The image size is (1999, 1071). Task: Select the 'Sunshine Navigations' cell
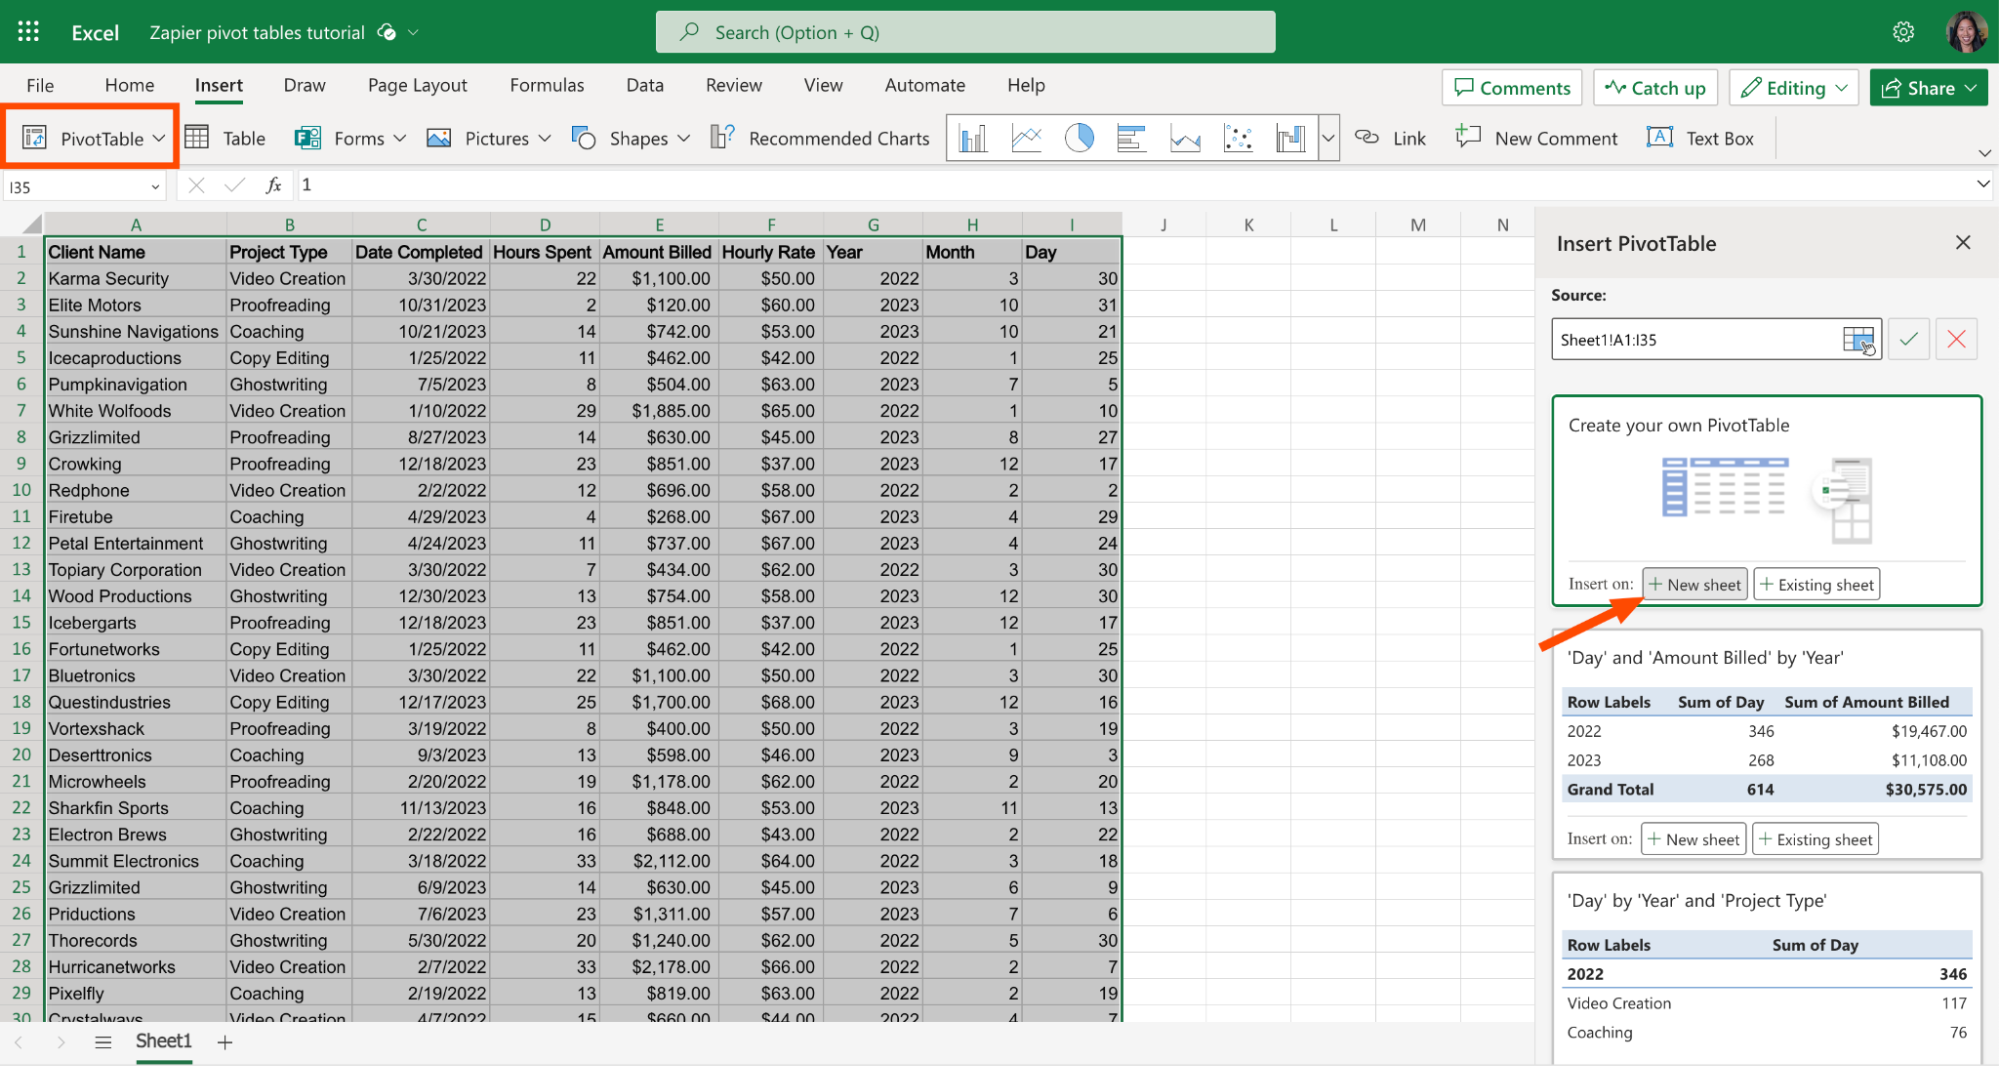[x=136, y=331]
